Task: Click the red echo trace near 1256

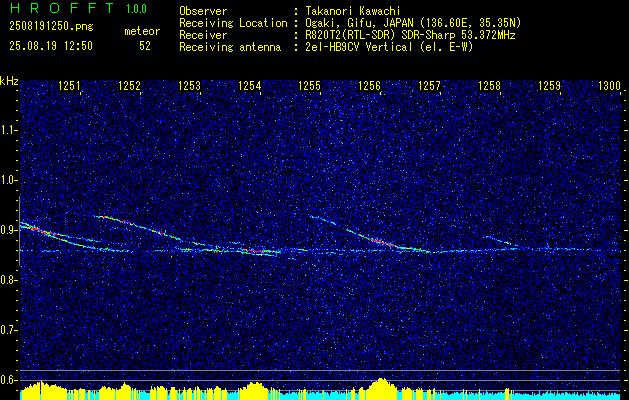Action: point(381,242)
